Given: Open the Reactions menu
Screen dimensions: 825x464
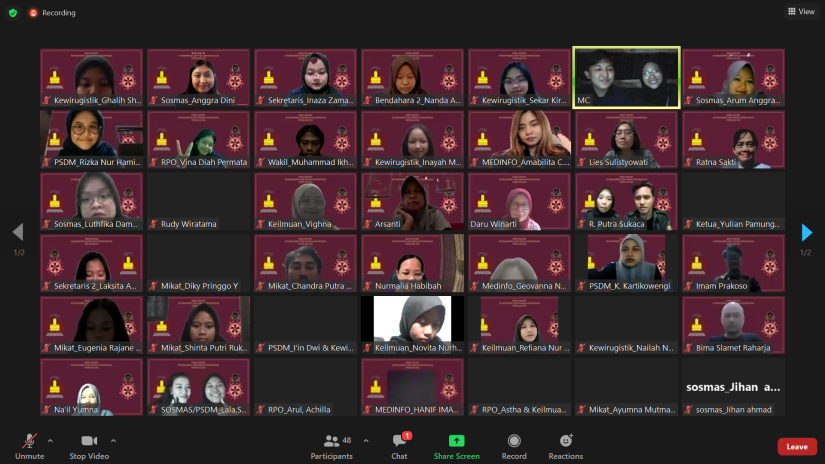Looking at the screenshot, I should click(x=565, y=445).
